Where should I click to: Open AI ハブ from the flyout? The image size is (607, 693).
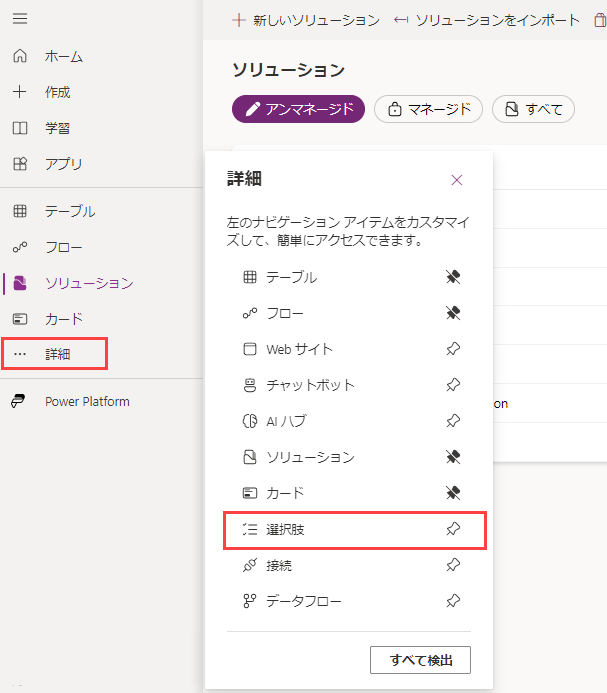pos(286,421)
